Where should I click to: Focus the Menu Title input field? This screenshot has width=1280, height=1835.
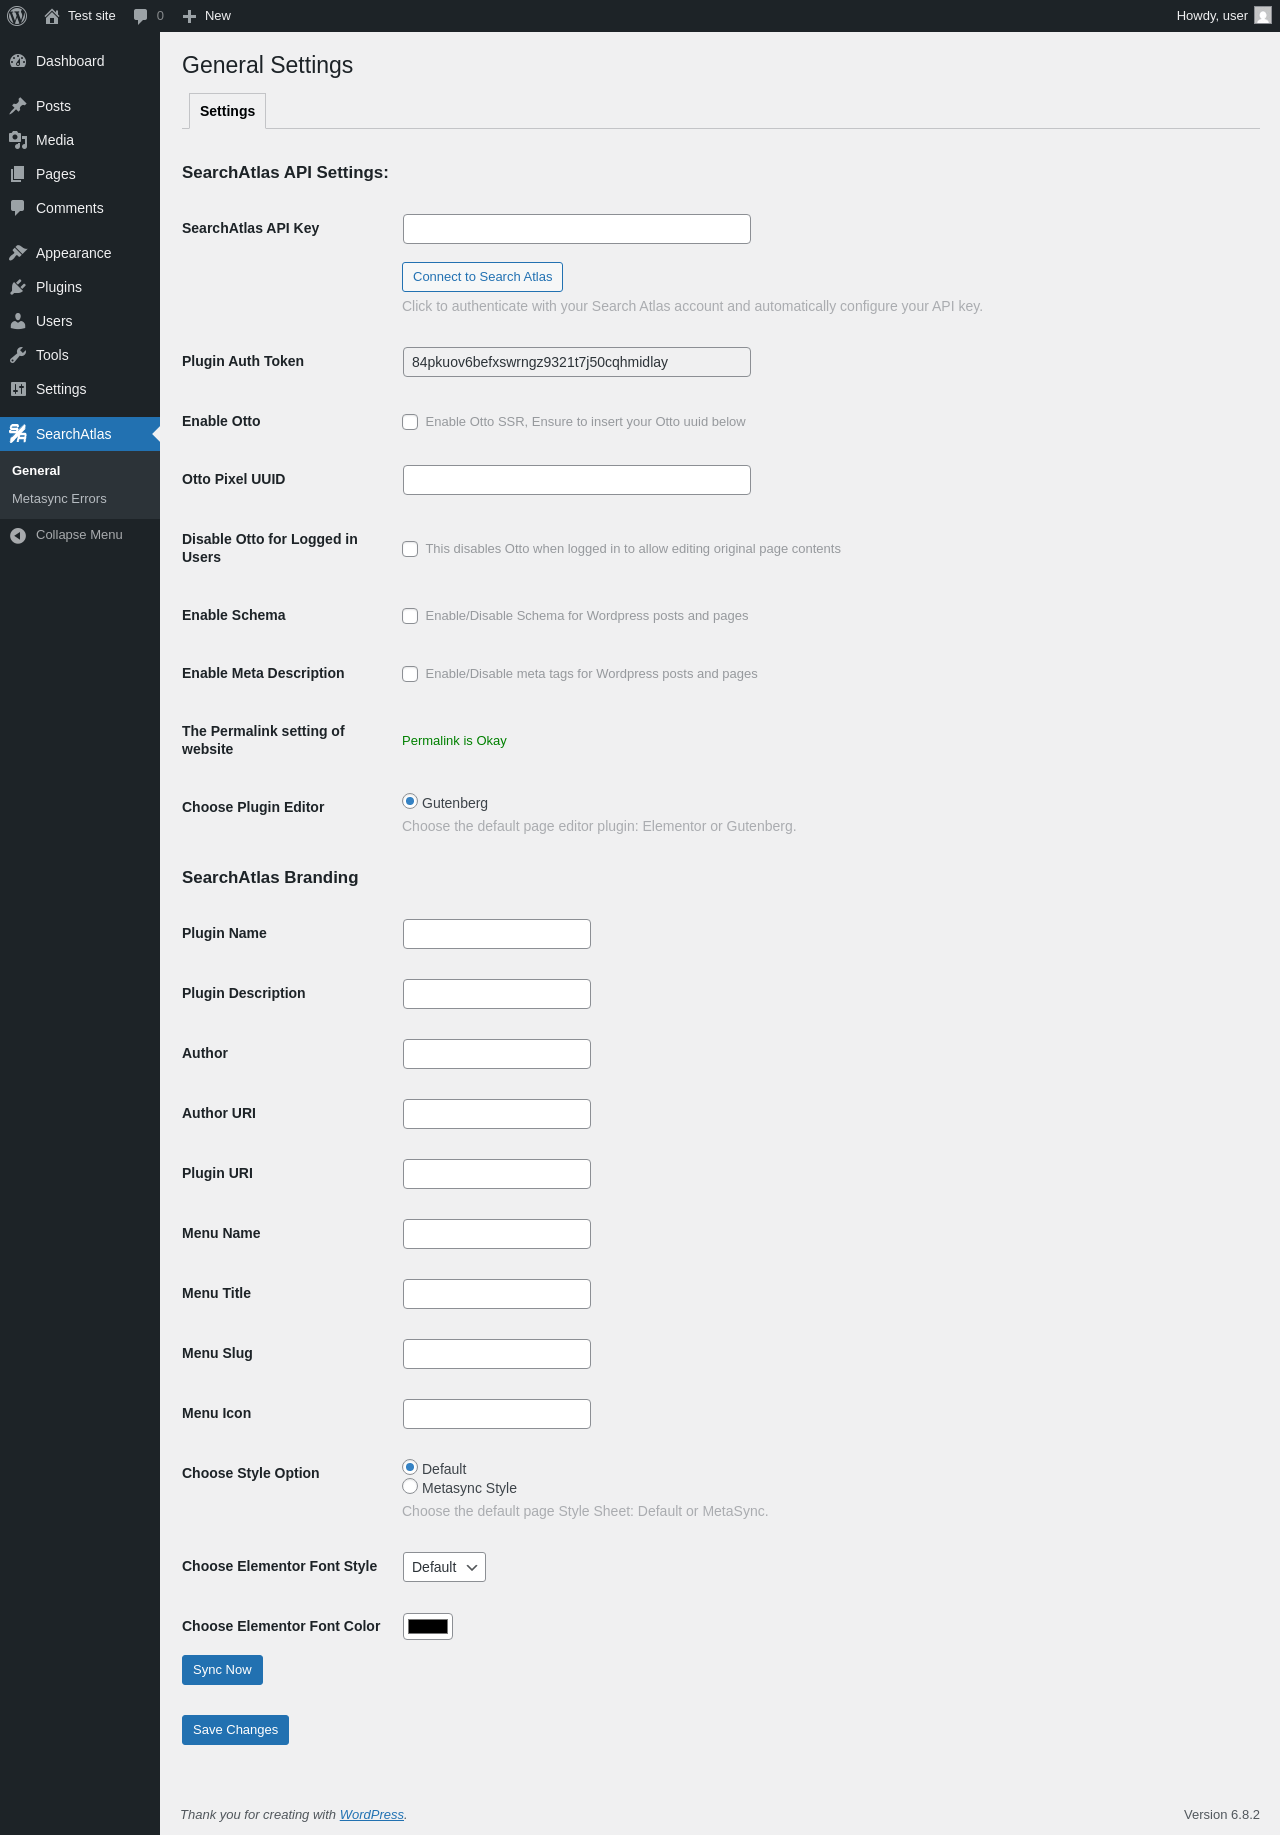click(x=497, y=1294)
